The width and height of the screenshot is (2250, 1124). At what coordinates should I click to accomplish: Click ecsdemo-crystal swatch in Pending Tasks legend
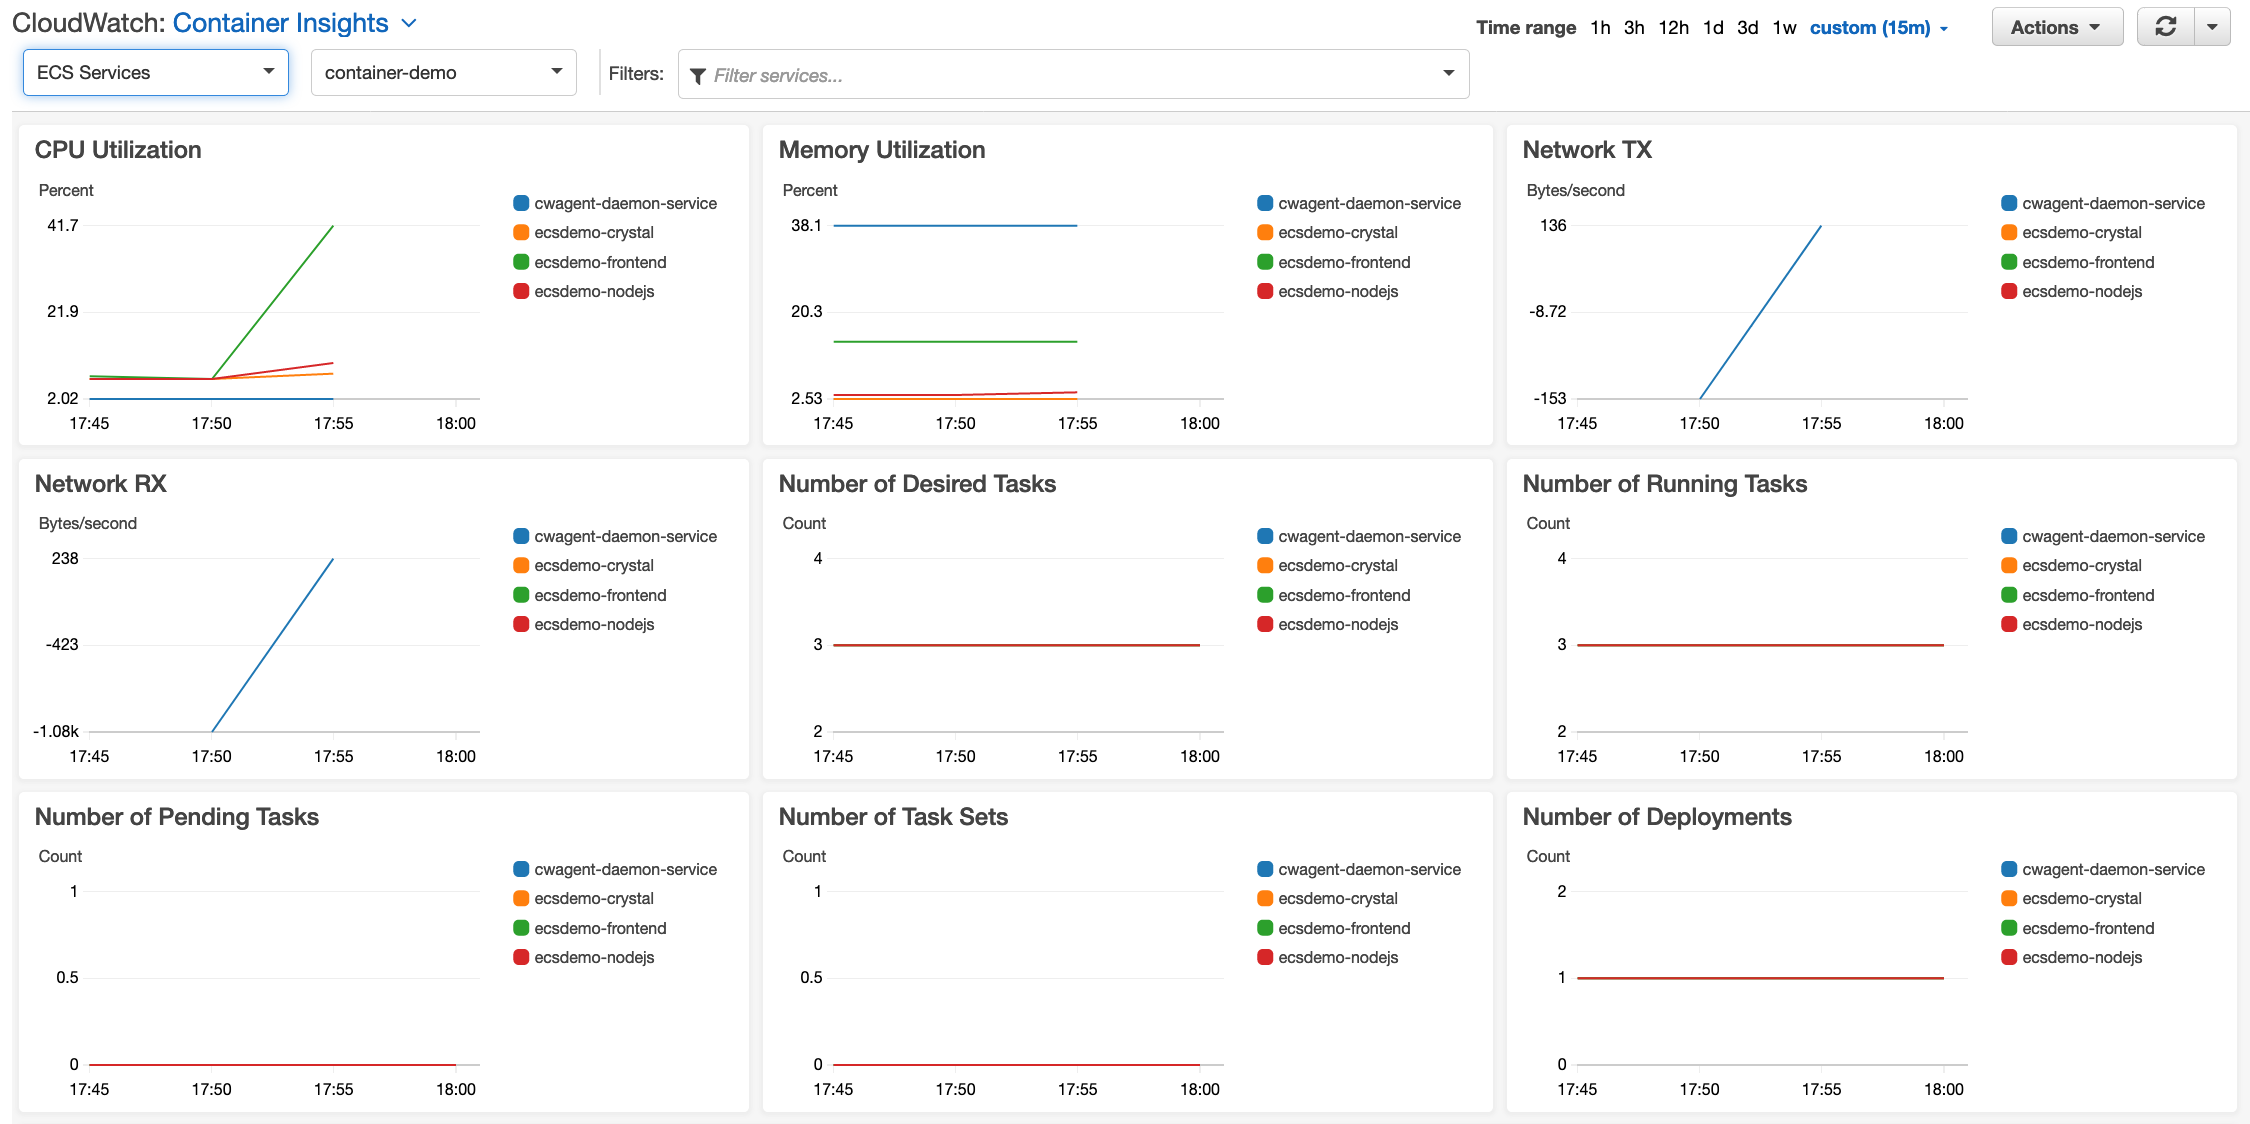click(x=521, y=898)
